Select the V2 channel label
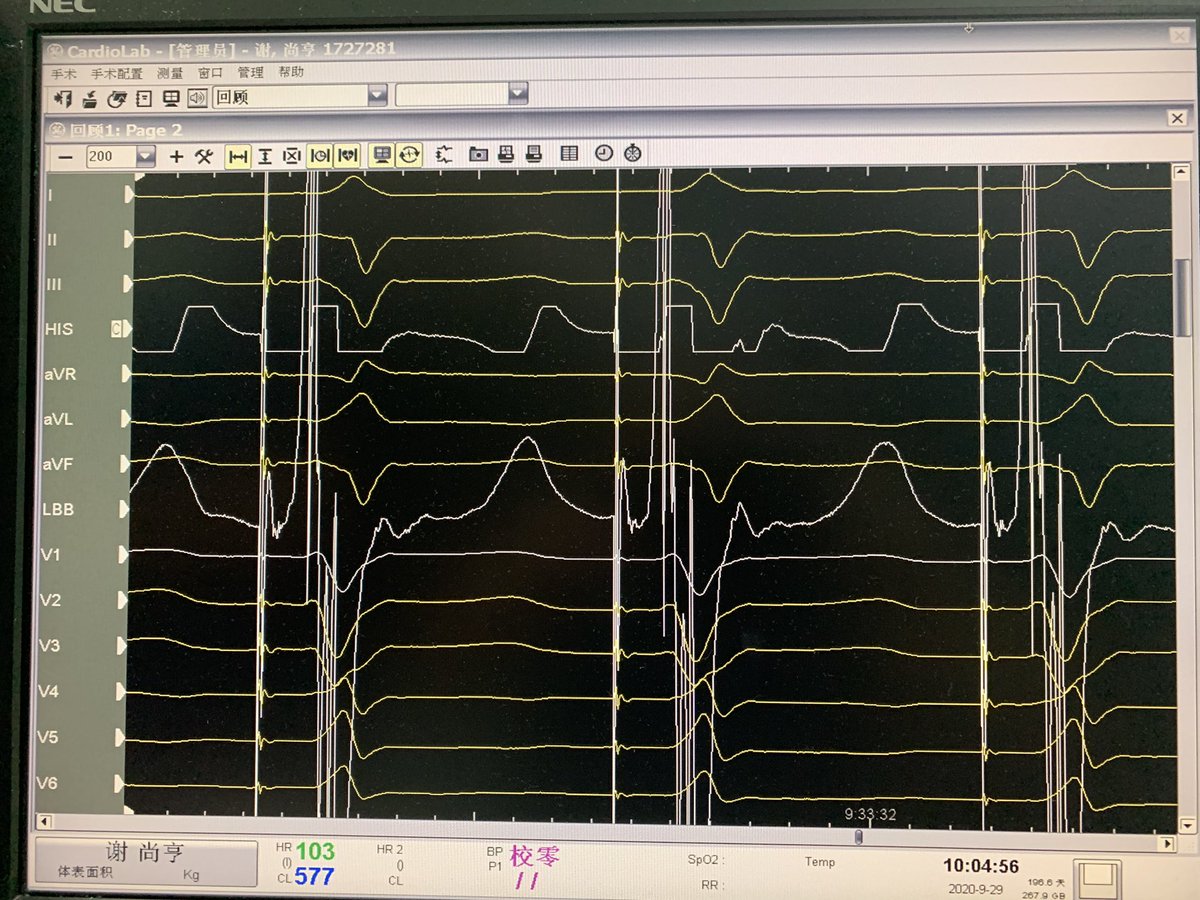This screenshot has height=900, width=1200. (x=50, y=600)
